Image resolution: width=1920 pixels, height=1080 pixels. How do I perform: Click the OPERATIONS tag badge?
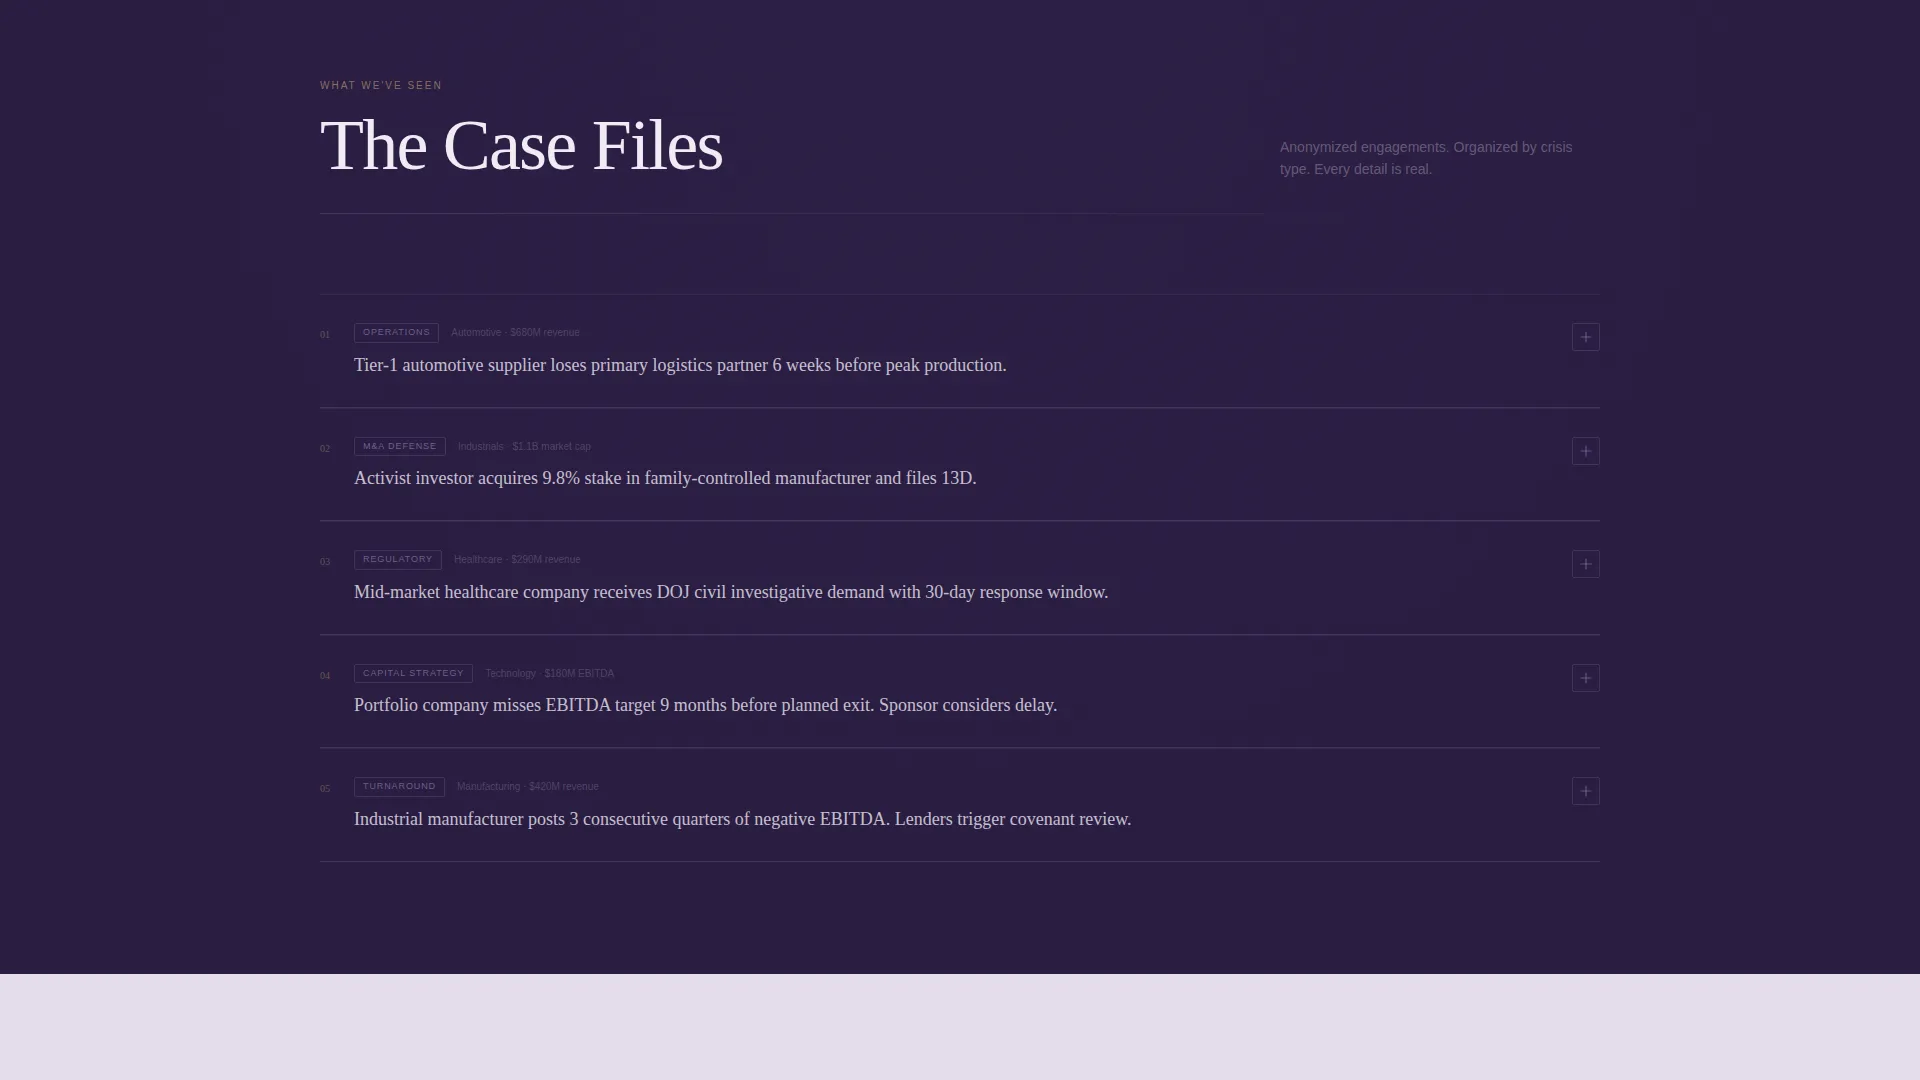click(396, 333)
